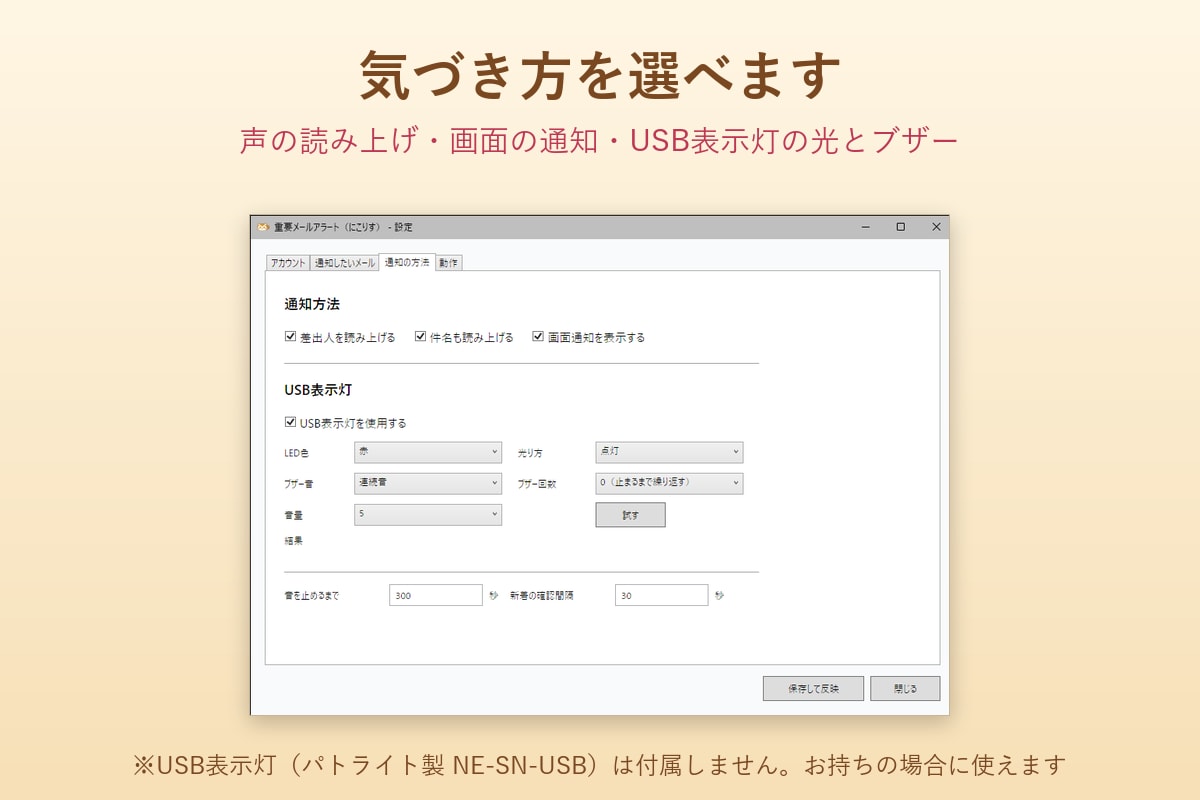Click the USB表示灯 section heading

tap(318, 389)
